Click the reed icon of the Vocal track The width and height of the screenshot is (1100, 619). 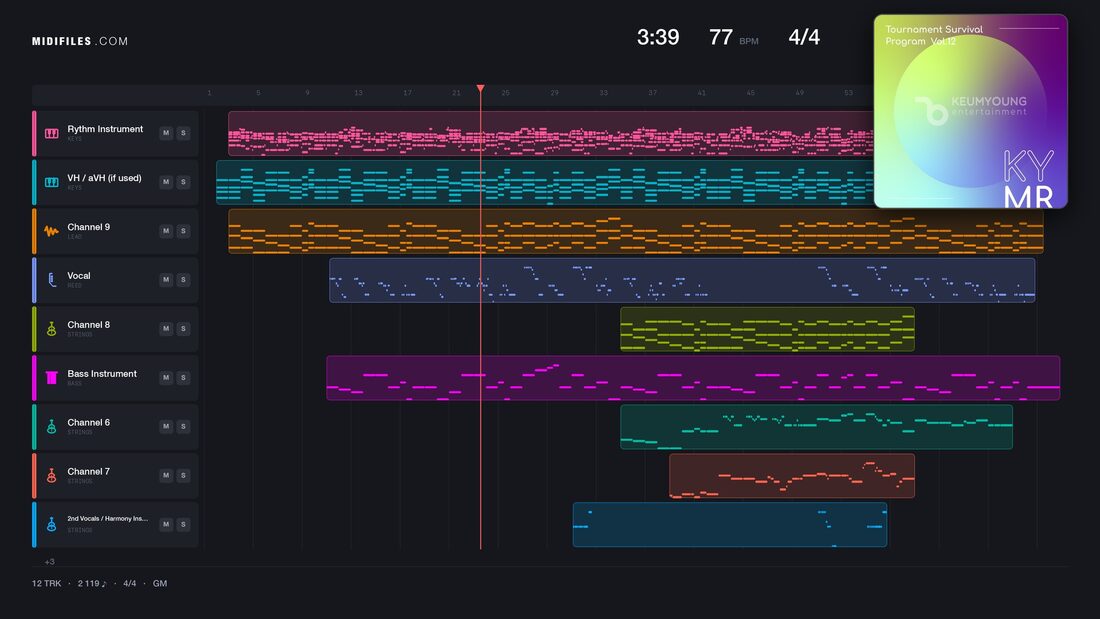tap(51, 280)
